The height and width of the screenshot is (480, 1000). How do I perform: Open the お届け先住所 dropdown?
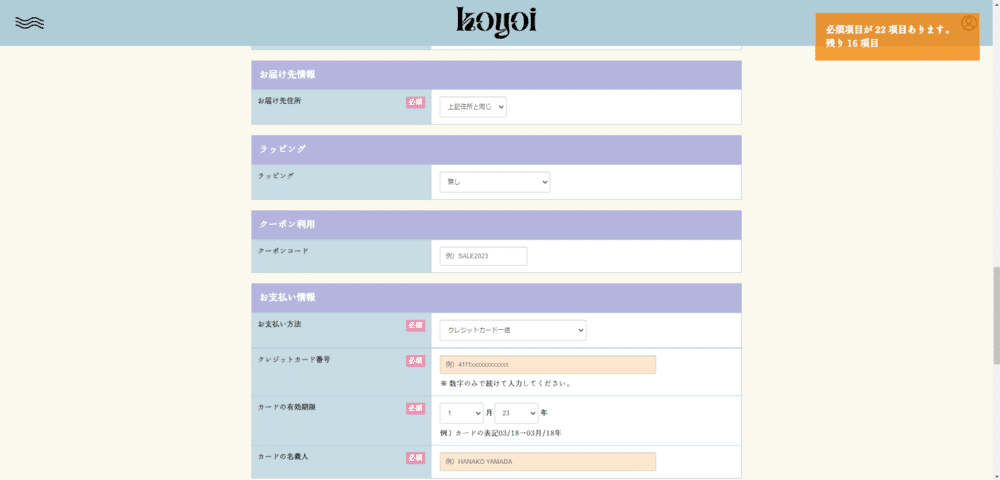tap(473, 107)
